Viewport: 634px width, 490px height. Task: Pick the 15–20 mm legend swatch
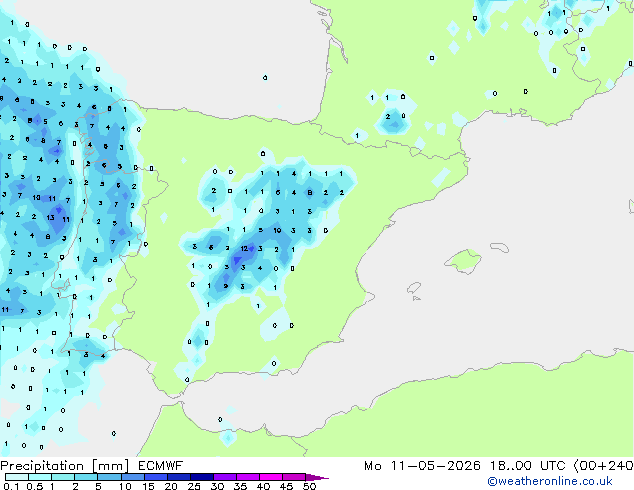pos(155,477)
